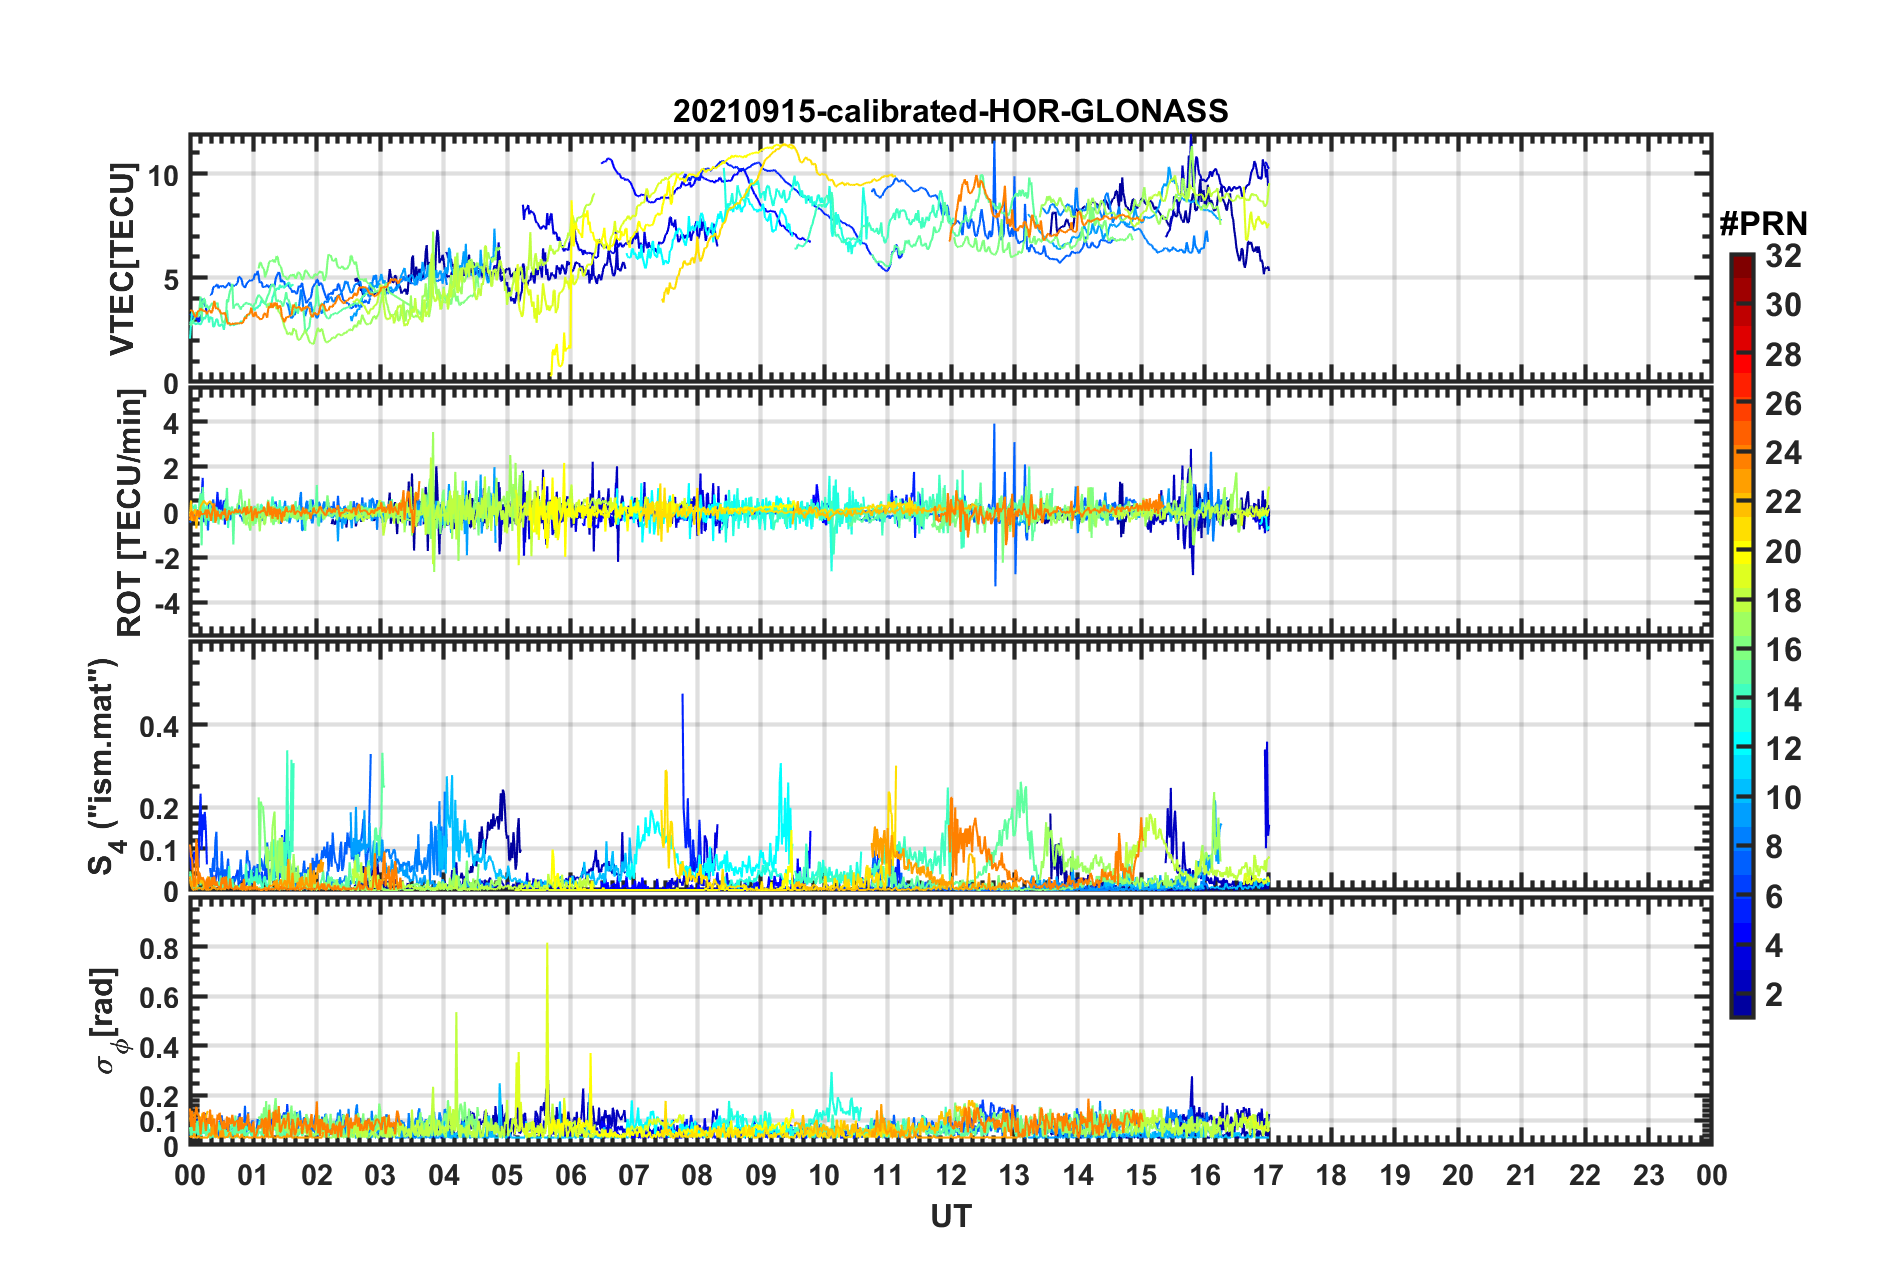Click colorbar tick label 32
1902x1272 pixels.
[x=1783, y=256]
